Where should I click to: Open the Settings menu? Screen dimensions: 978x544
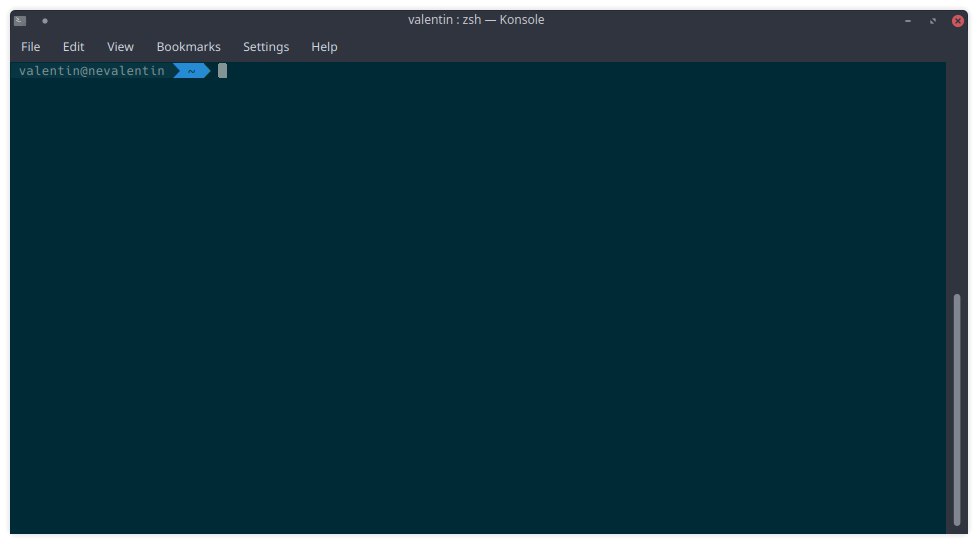coord(266,47)
